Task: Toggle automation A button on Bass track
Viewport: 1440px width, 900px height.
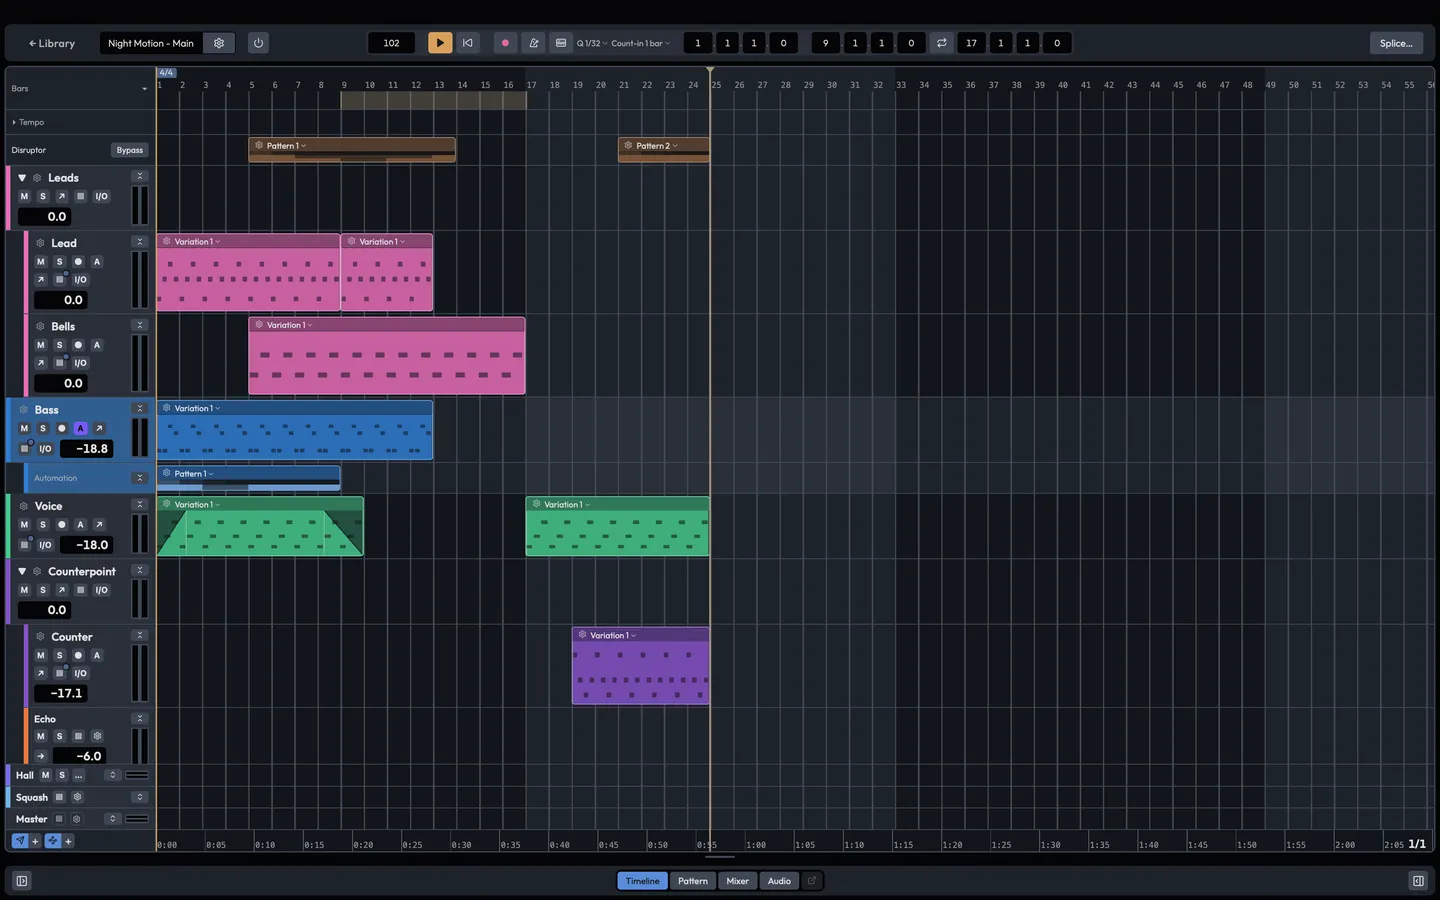Action: point(80,428)
